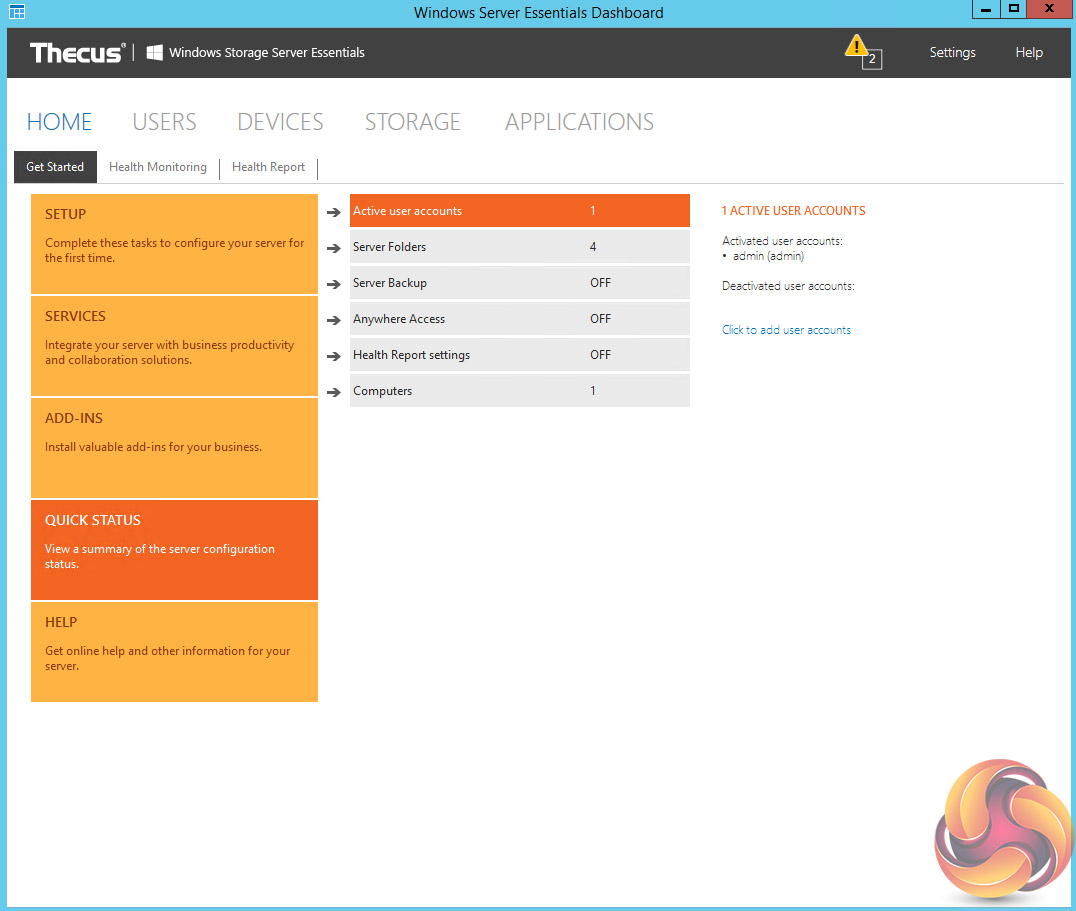
Task: Open the alerts warning icon
Action: click(862, 51)
